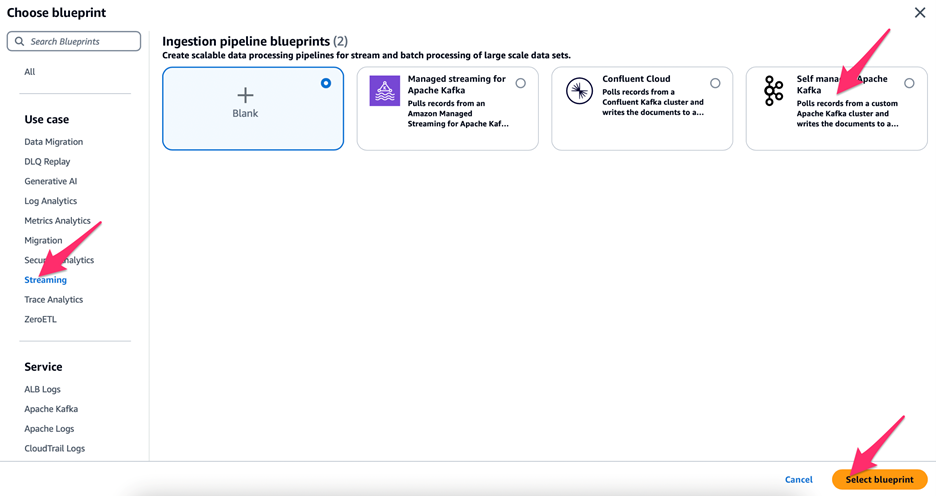Cancel the blueprint selection
This screenshot has width=936, height=496.
(x=799, y=479)
